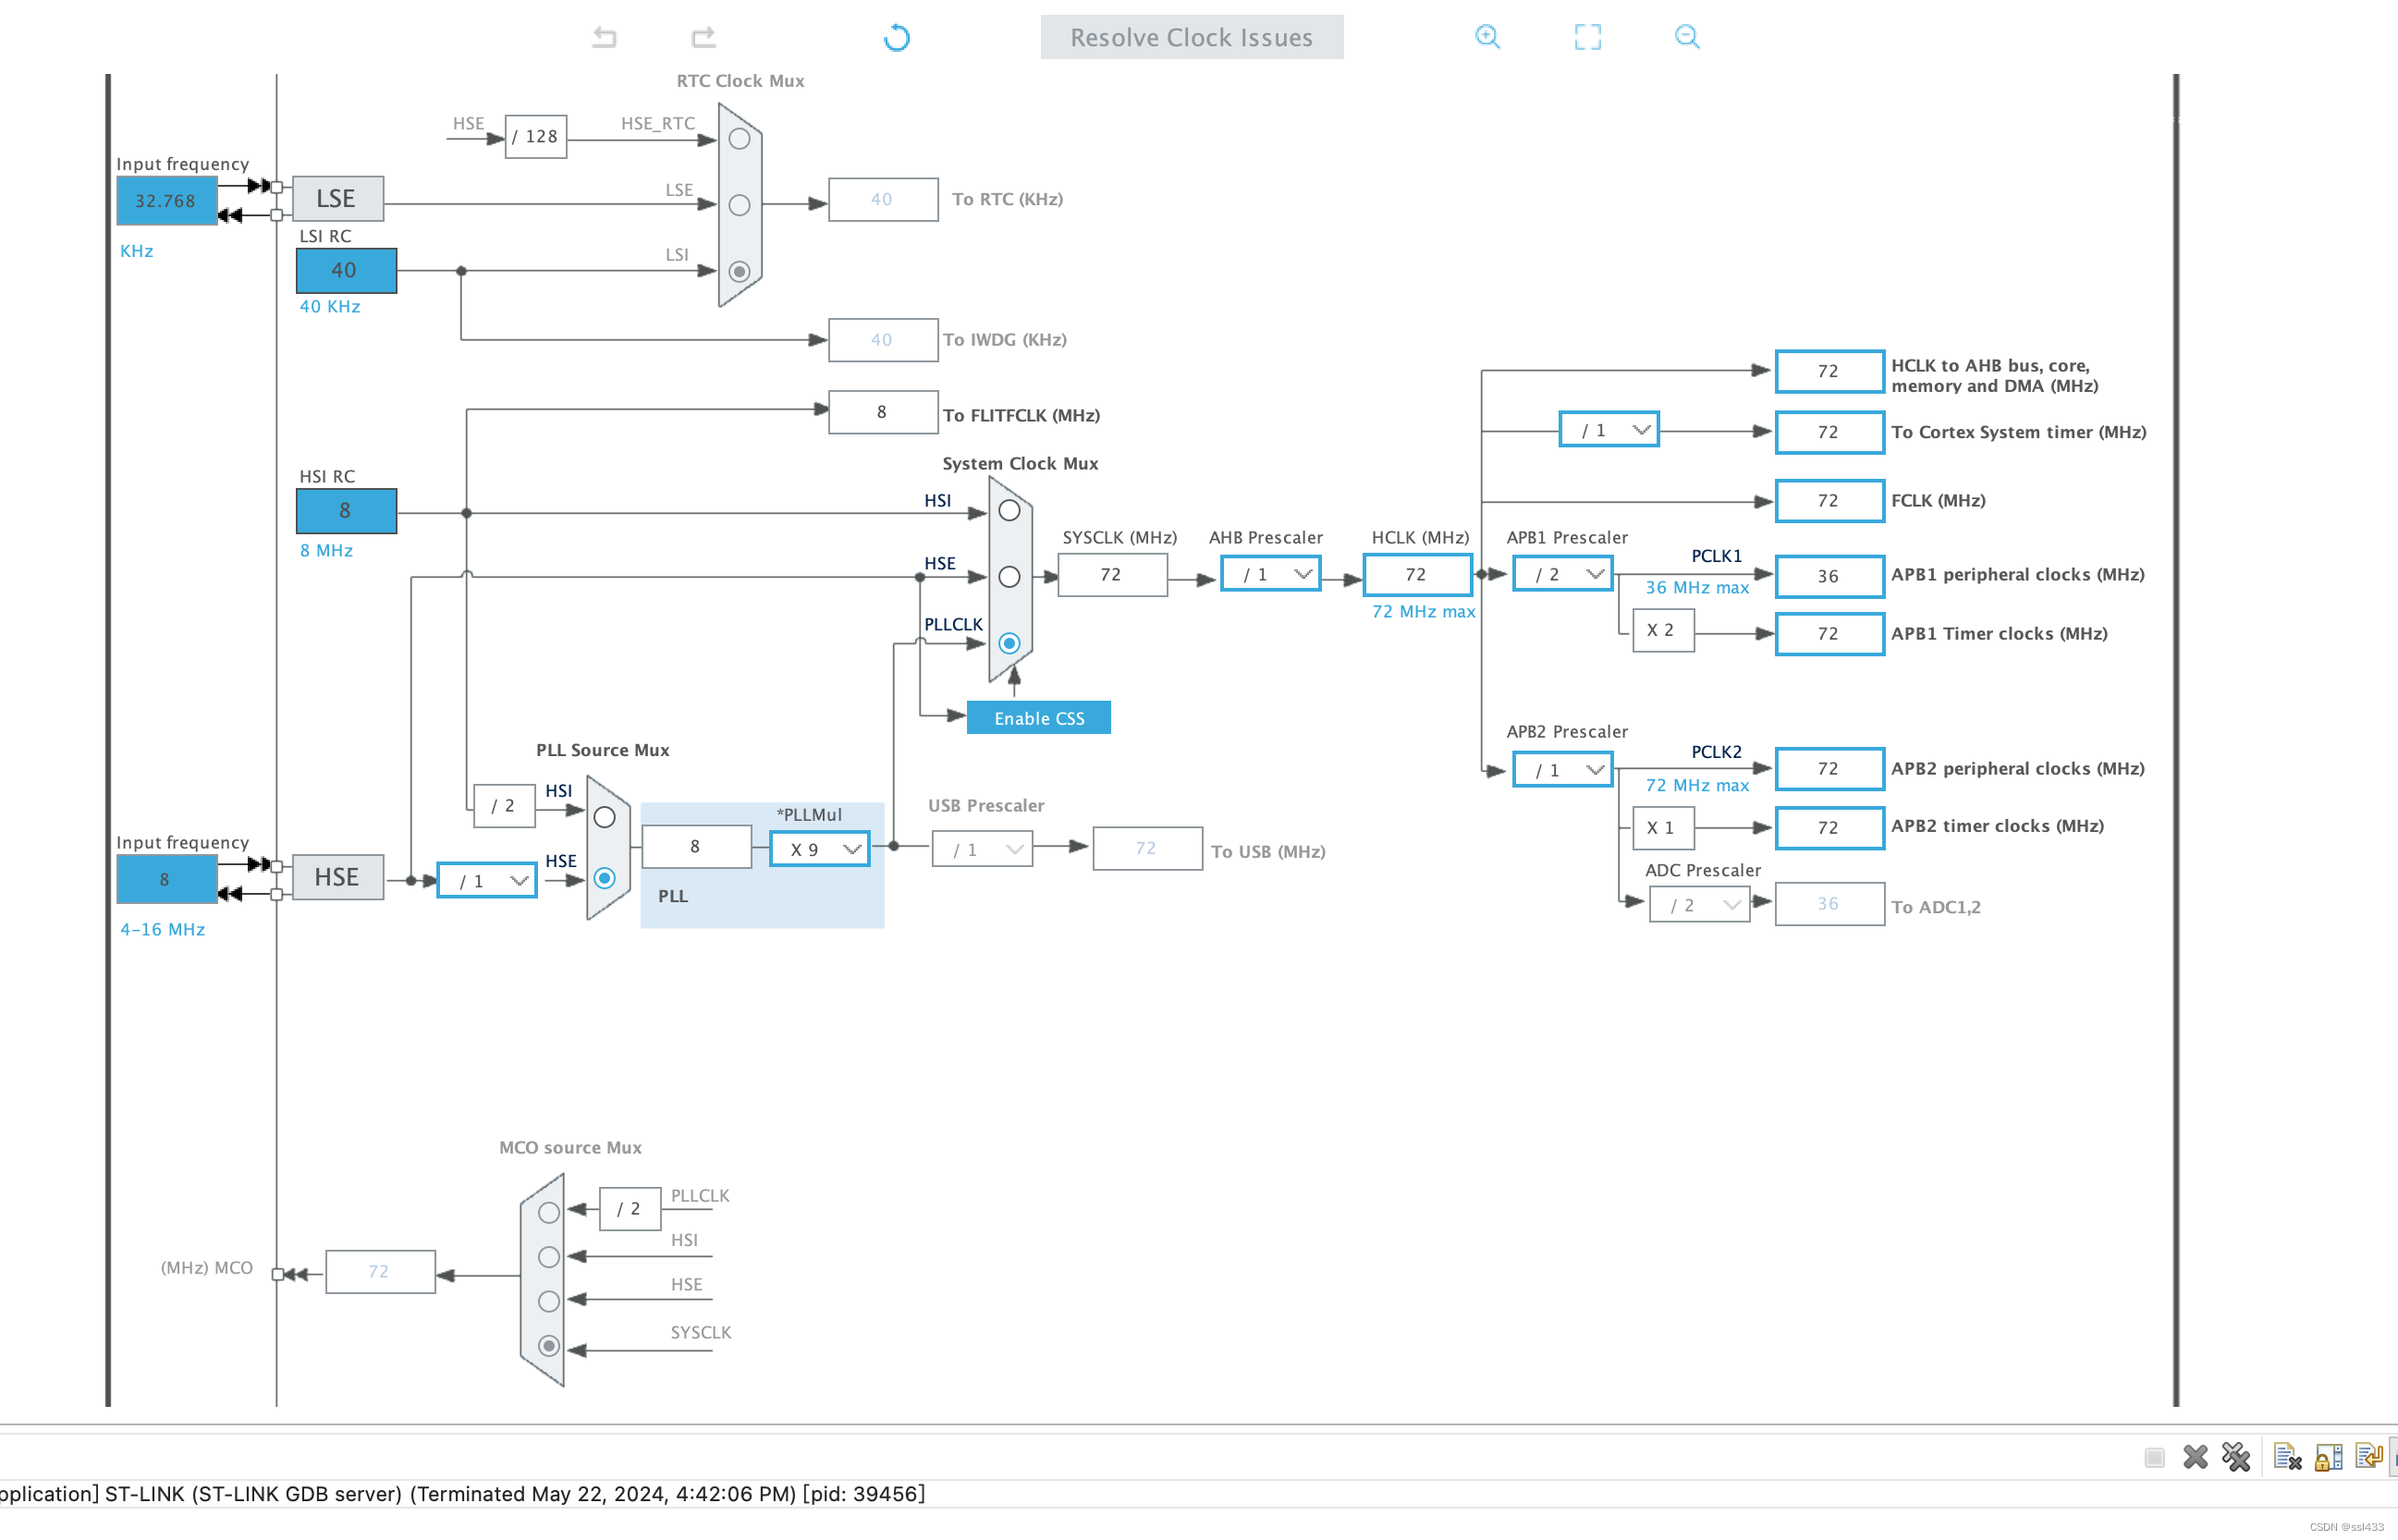Select HSE_RTC in RTC Clock Mux
The image size is (2398, 1540).
pos(739,139)
